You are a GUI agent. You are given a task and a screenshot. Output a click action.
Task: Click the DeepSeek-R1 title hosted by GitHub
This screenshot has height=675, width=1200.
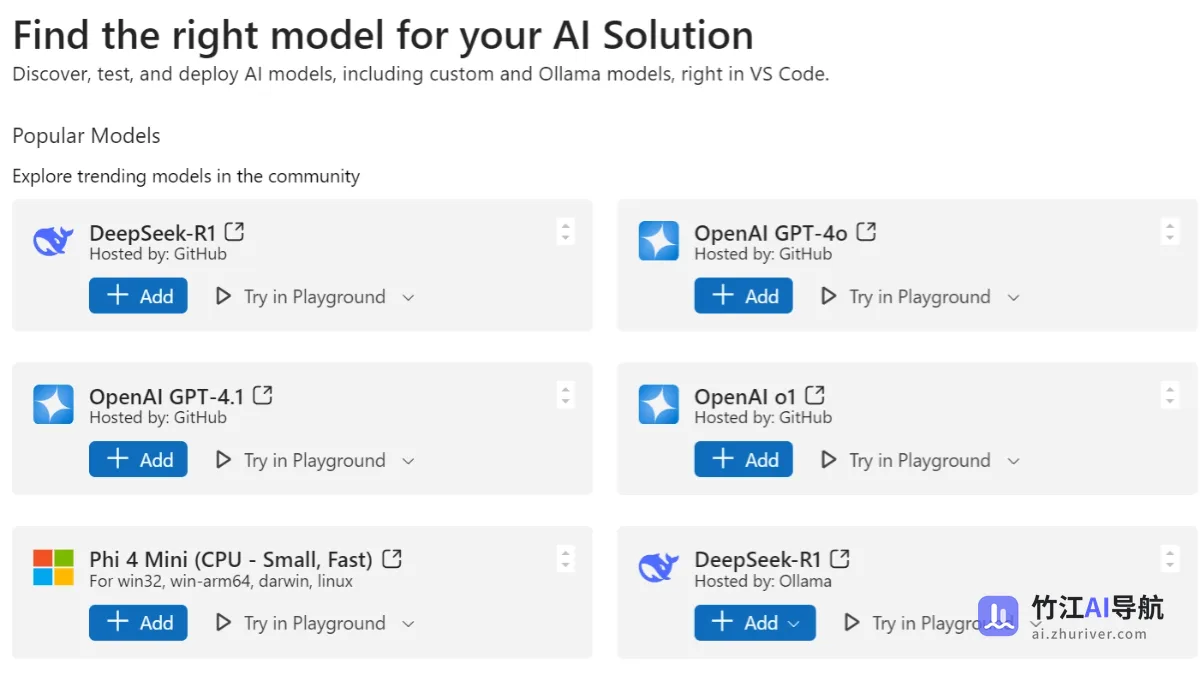coord(152,233)
